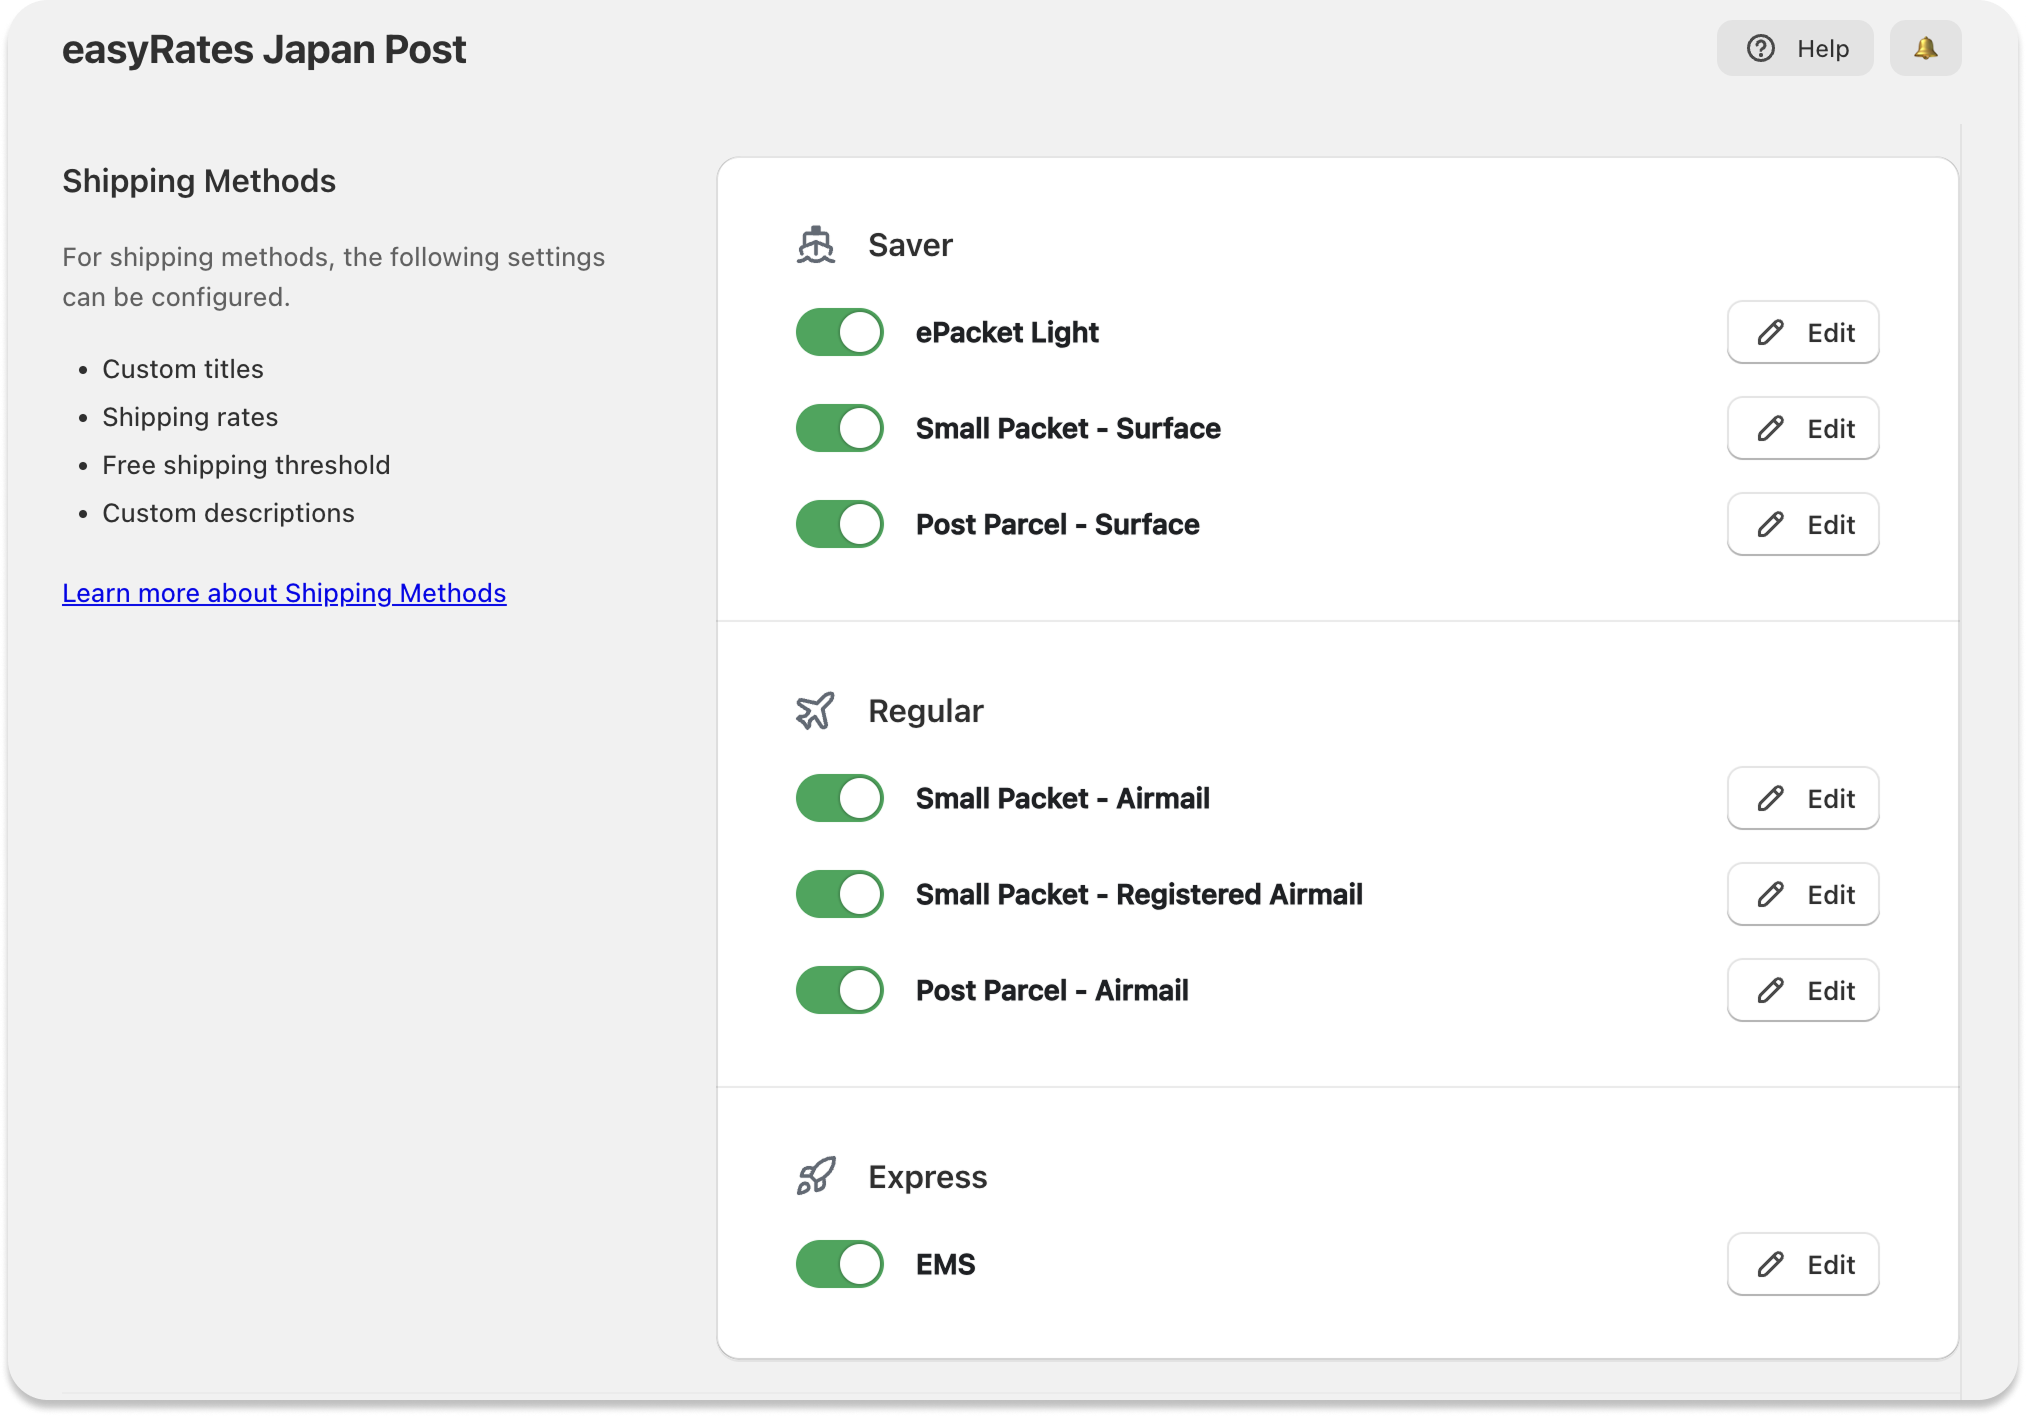Image resolution: width=2026 pixels, height=1416 pixels.
Task: Click the Regular section heading
Action: pyautogui.click(x=926, y=711)
